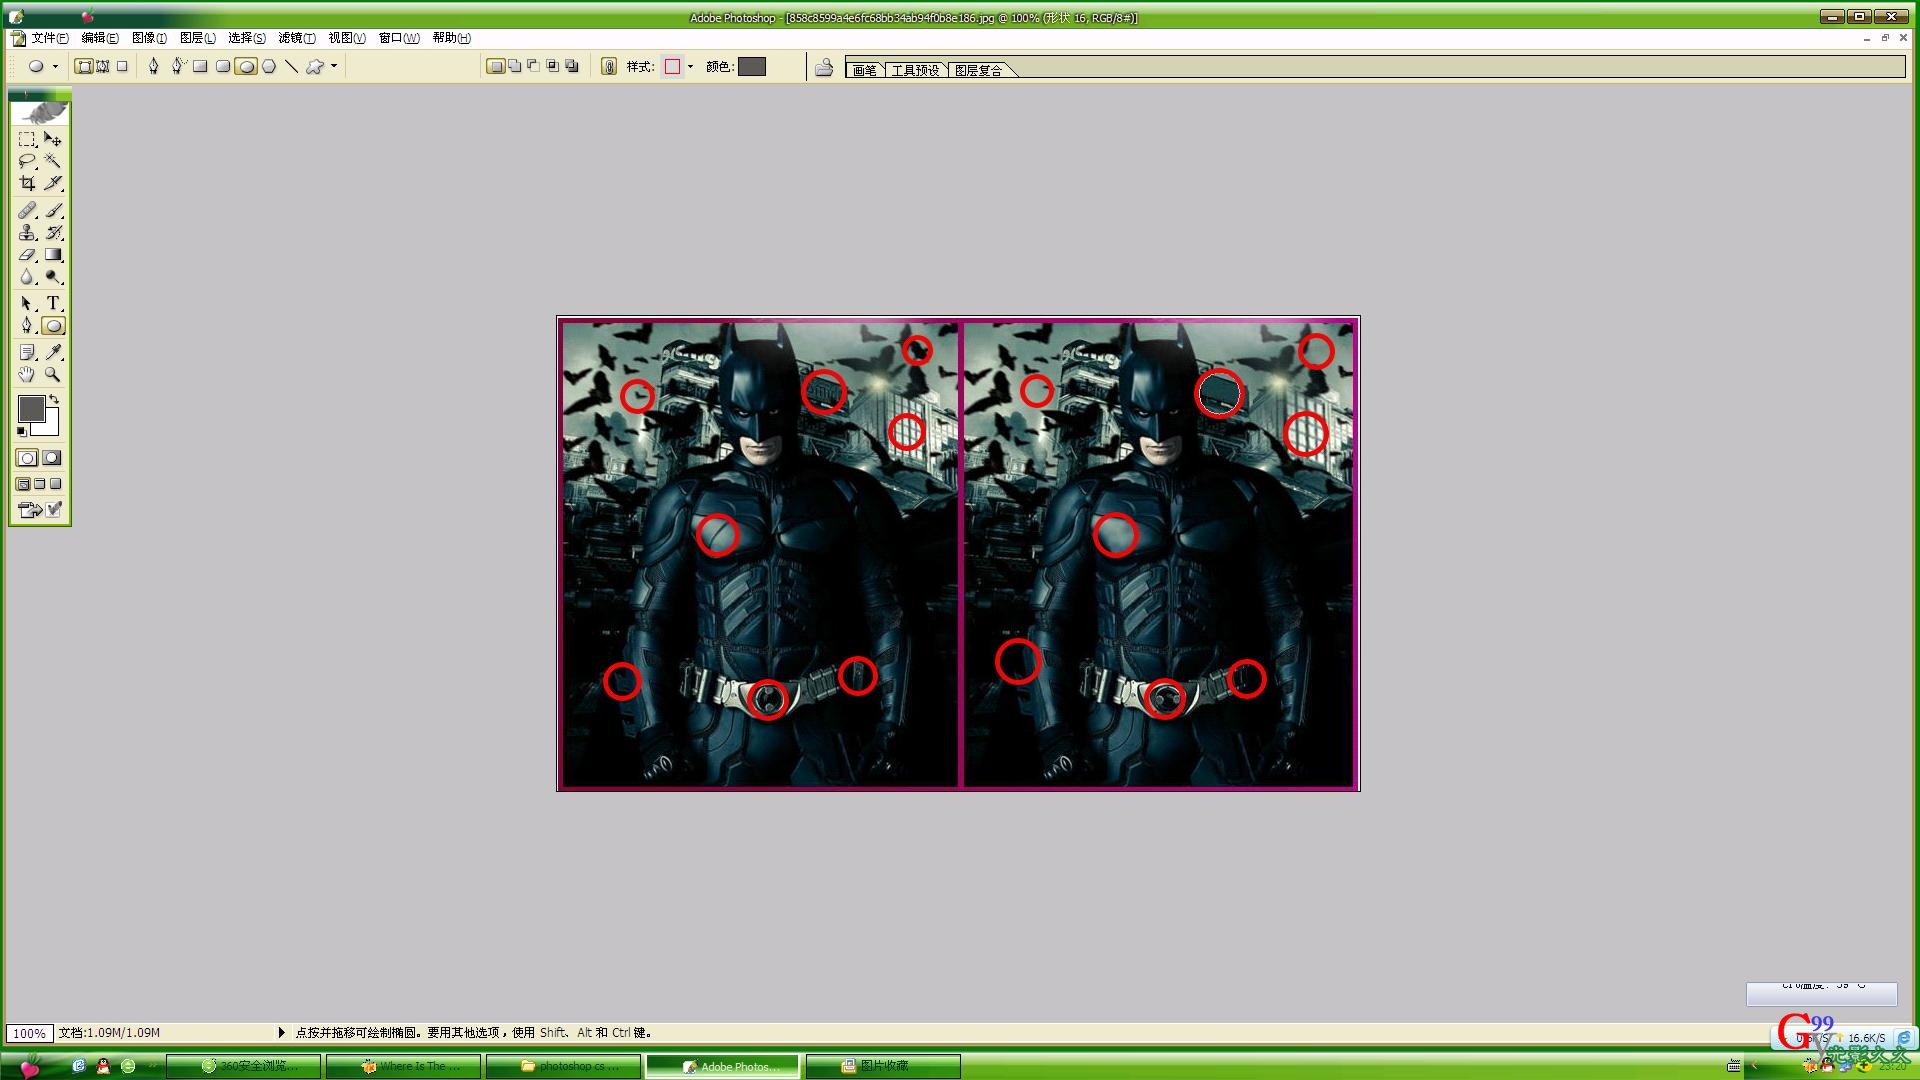Choose Ellipse shape in options bar

(246, 66)
